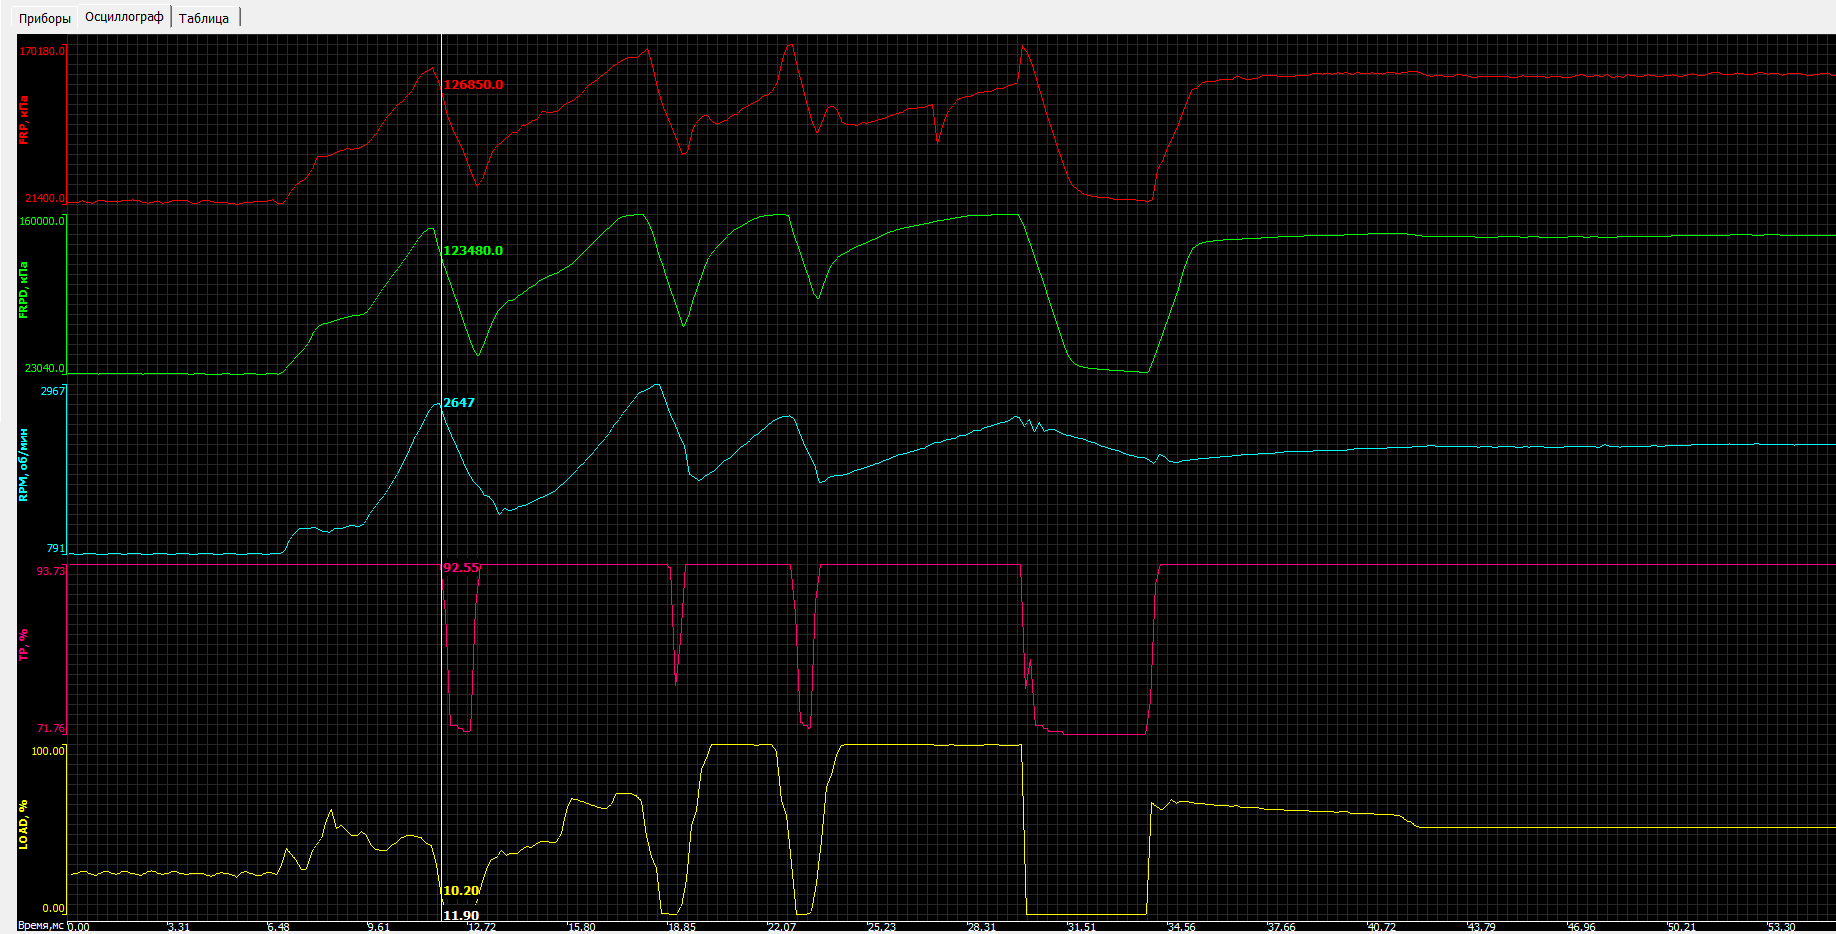Click the LOAD, % axis label

24,825
